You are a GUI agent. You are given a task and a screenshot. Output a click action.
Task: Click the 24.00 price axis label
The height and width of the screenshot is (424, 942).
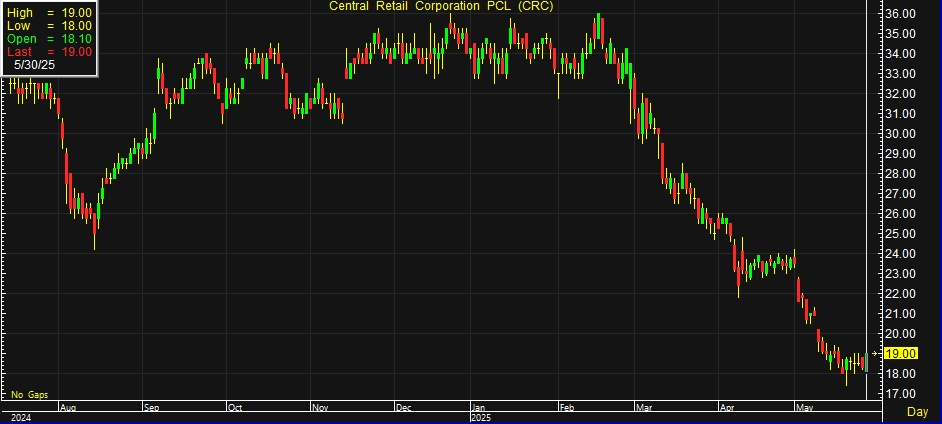point(899,253)
